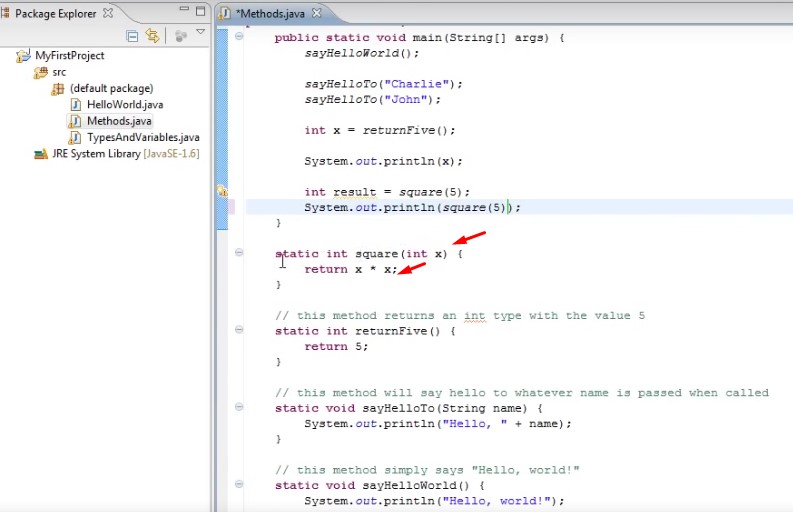Image resolution: width=793 pixels, height=512 pixels.
Task: Click the warning marker icon beside int result
Action: (222, 190)
